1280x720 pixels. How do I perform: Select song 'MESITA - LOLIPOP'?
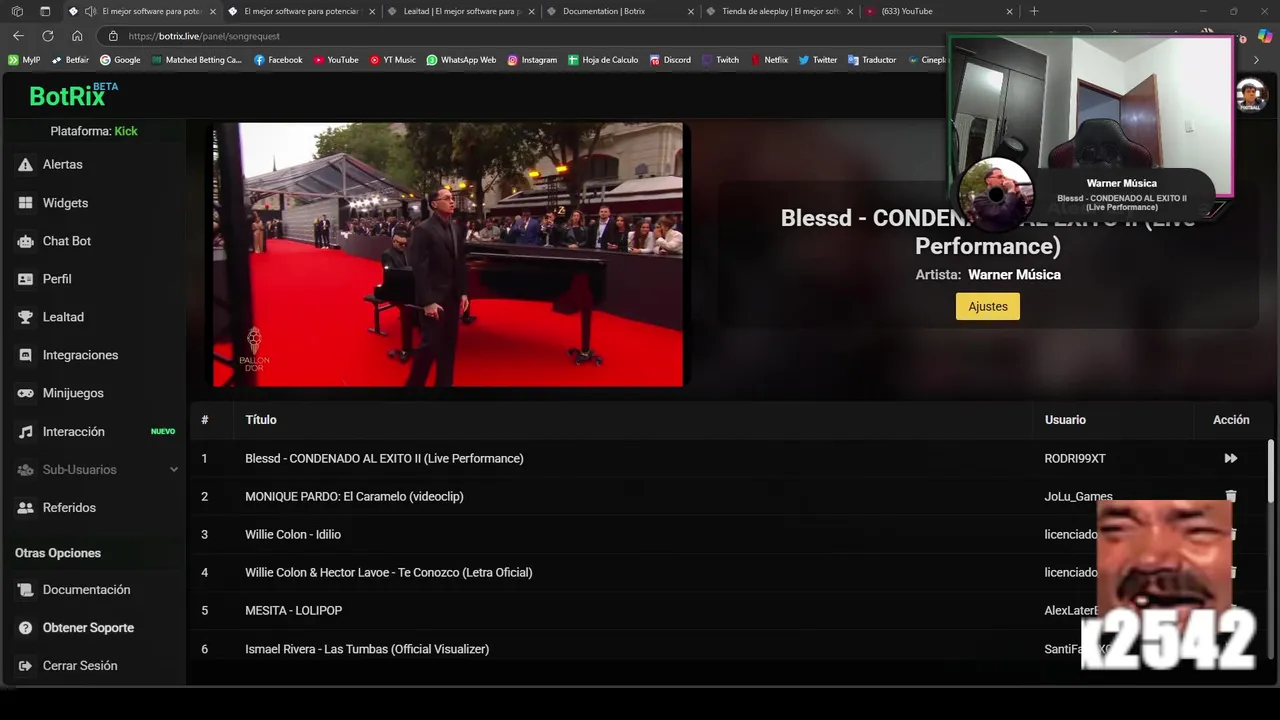[294, 610]
